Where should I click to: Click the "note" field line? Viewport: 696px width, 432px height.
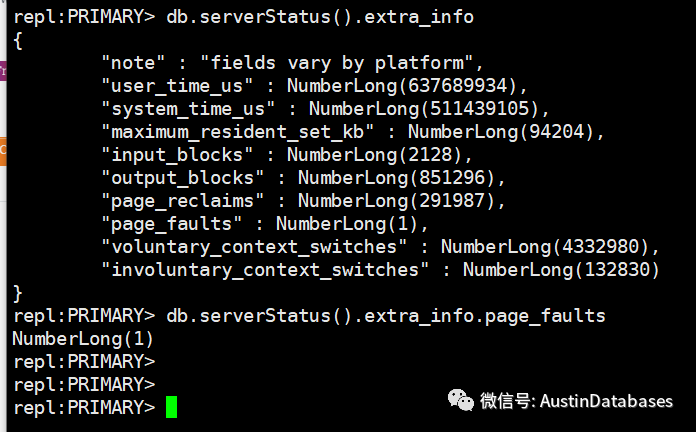click(x=292, y=63)
